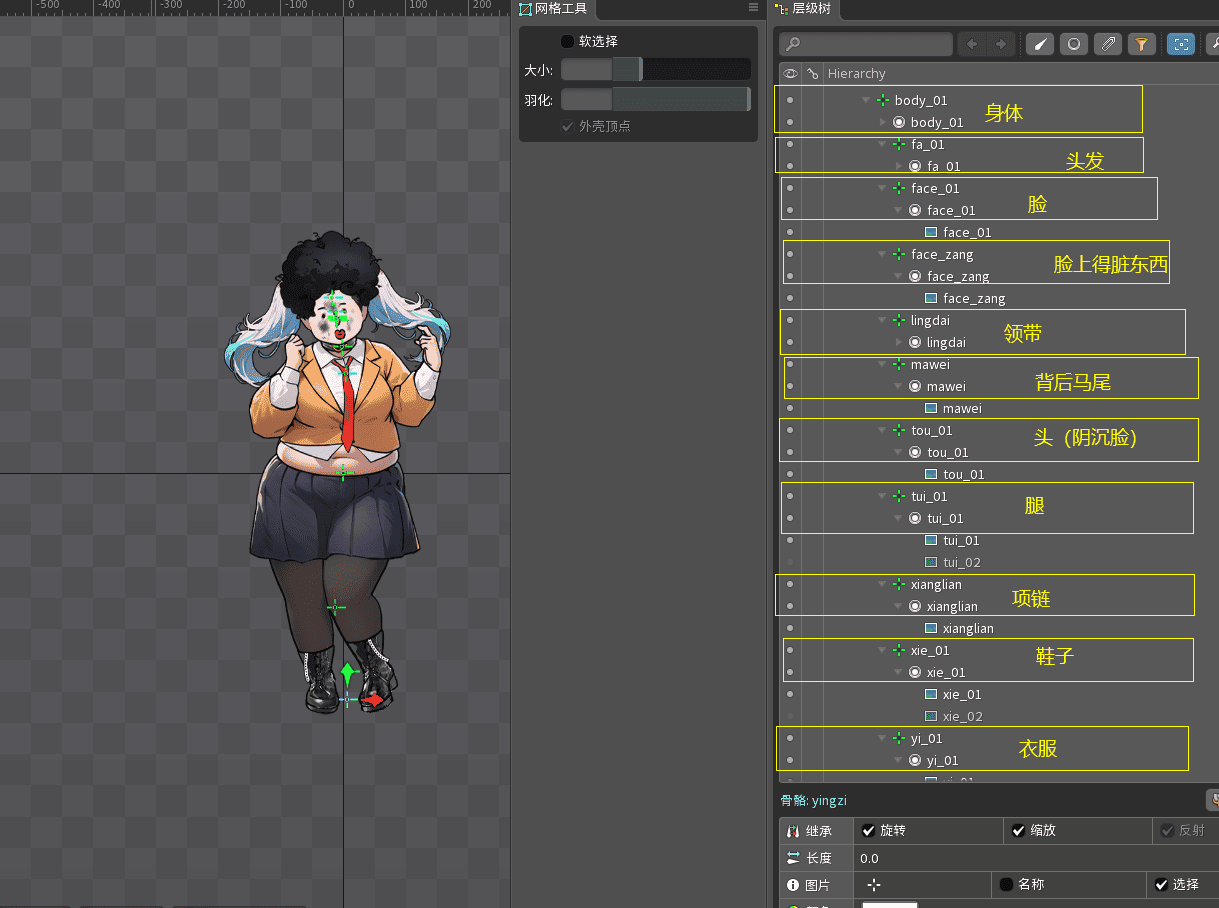1219x908 pixels.
Task: Collapse the tou_01 slot node
Action: click(x=898, y=453)
